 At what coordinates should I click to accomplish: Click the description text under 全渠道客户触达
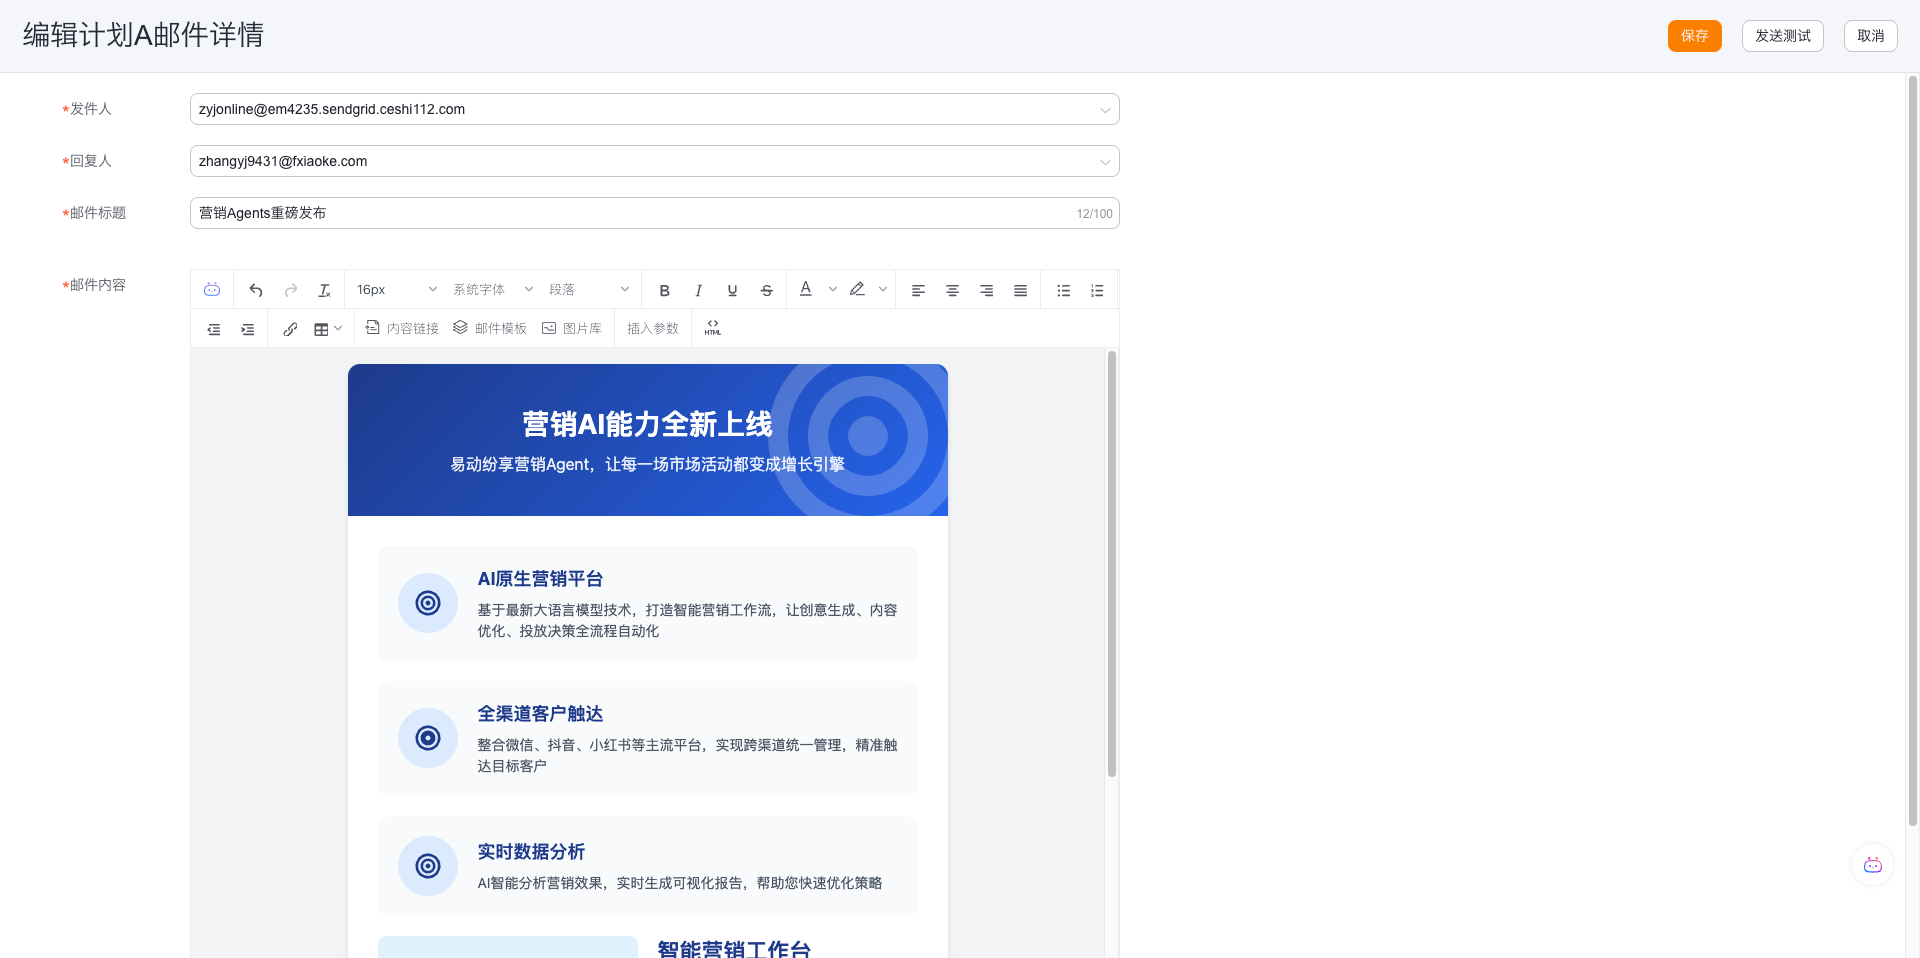coord(687,755)
